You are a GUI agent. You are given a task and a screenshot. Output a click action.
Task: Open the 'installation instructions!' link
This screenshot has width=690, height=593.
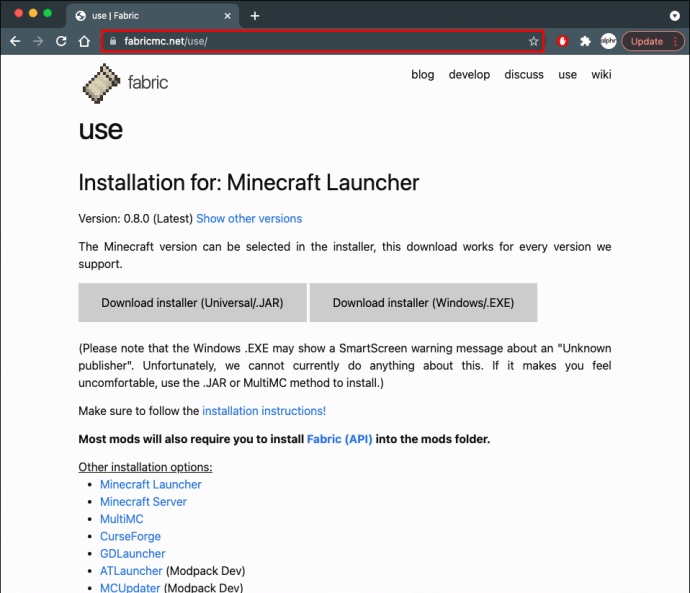pyautogui.click(x=264, y=411)
